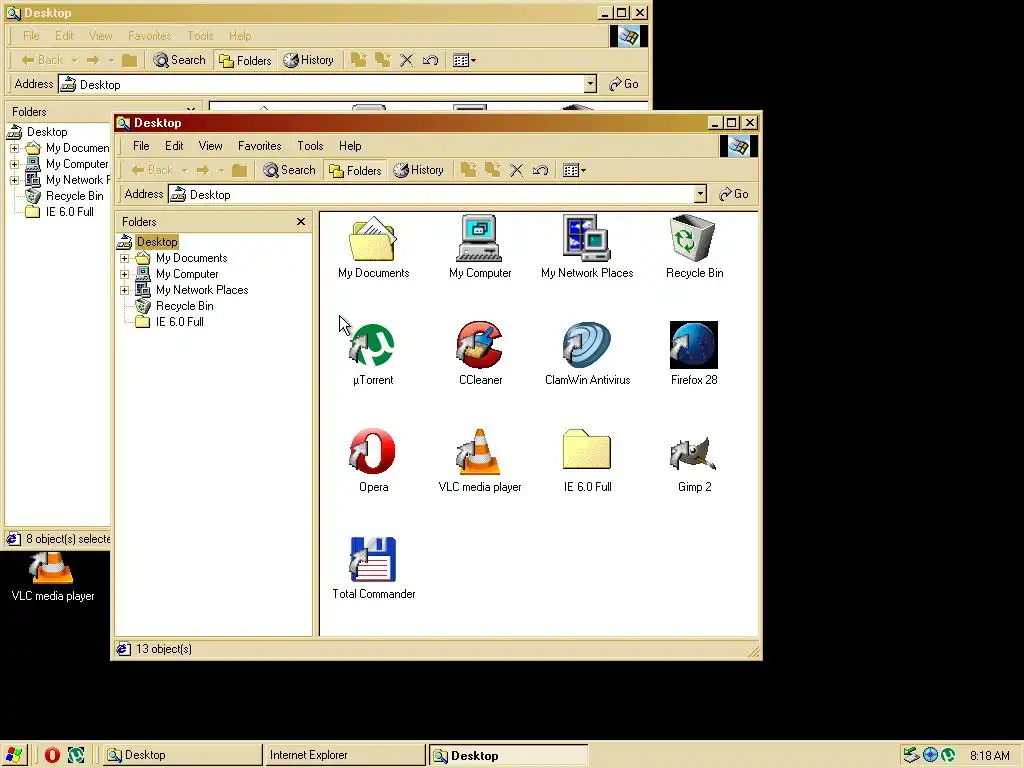1024x768 pixels.
Task: Toggle Search pane button in front window
Action: pyautogui.click(x=289, y=170)
